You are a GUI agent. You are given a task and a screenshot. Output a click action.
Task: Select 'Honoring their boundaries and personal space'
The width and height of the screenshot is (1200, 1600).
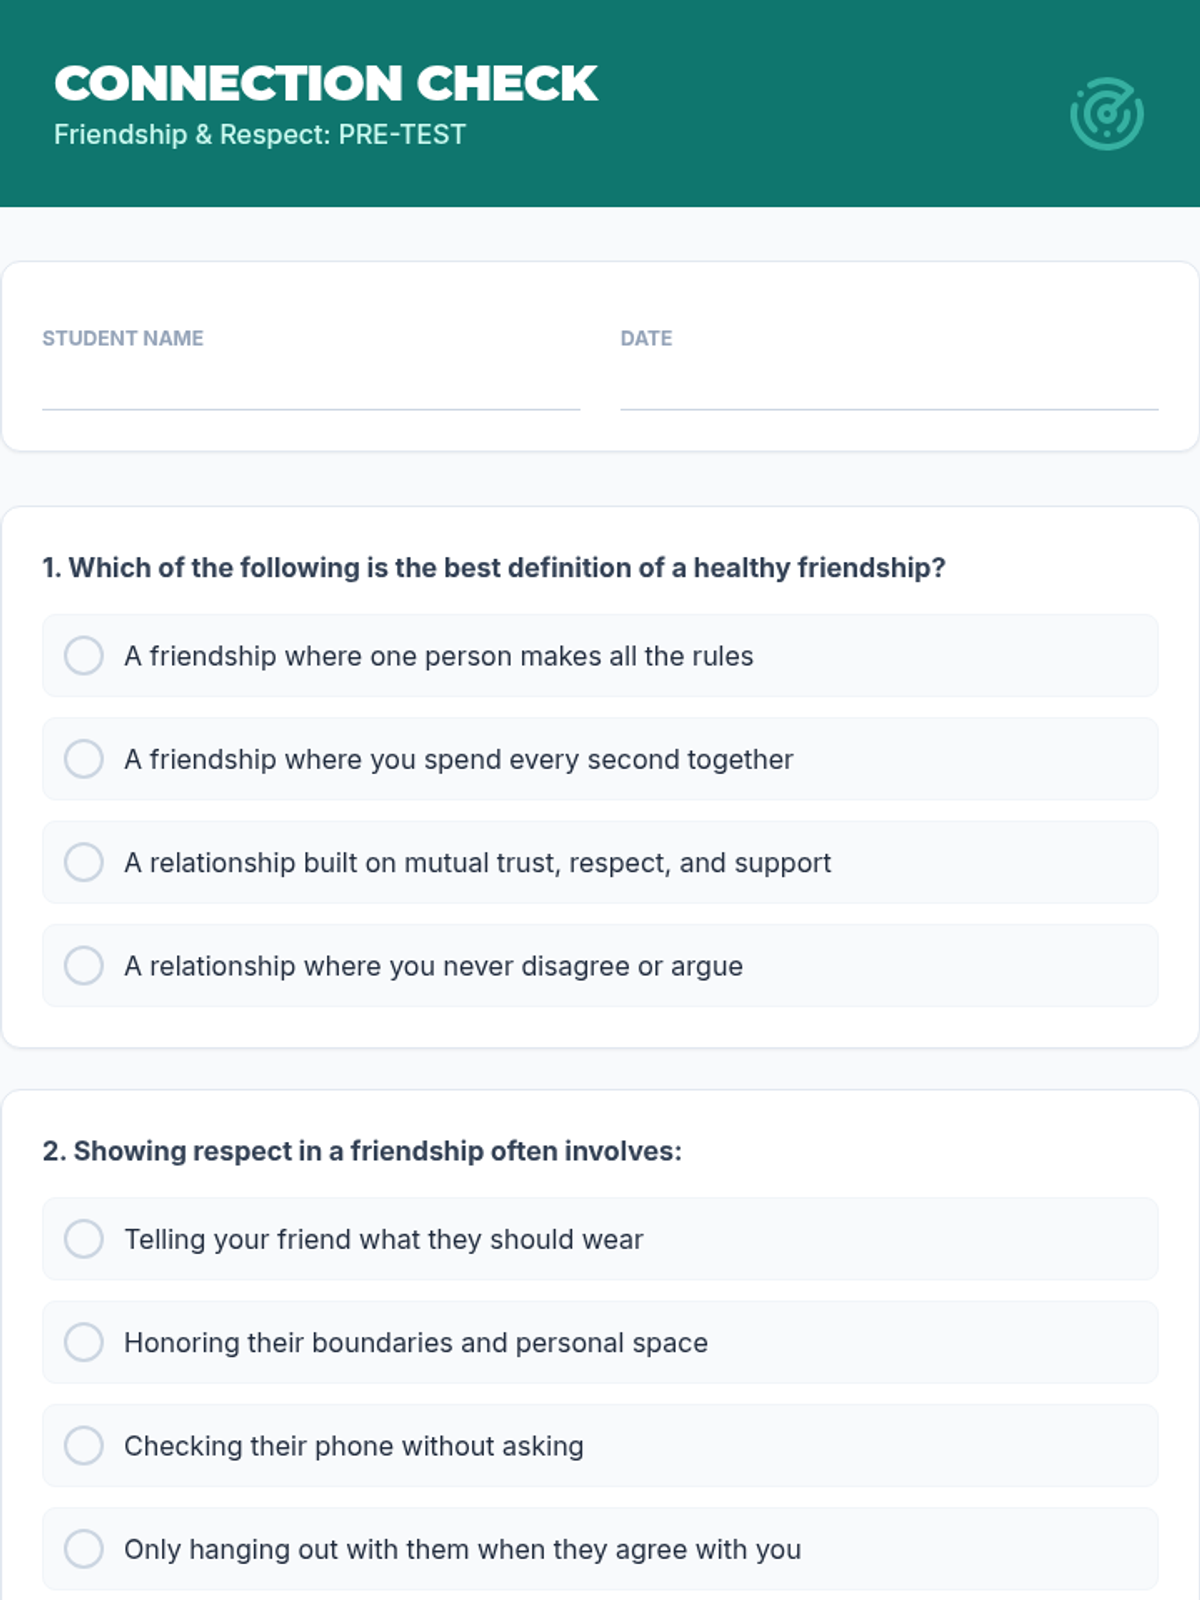(x=600, y=1342)
